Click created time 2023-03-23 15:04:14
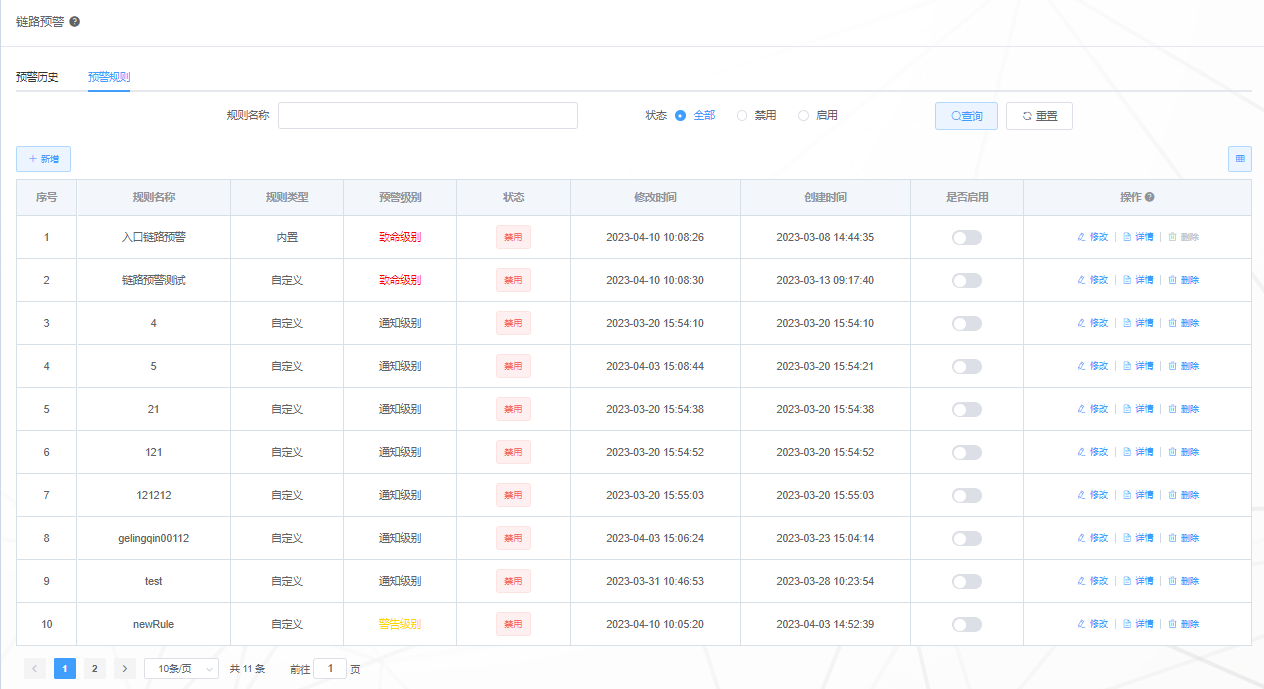The image size is (1264, 689). (825, 538)
